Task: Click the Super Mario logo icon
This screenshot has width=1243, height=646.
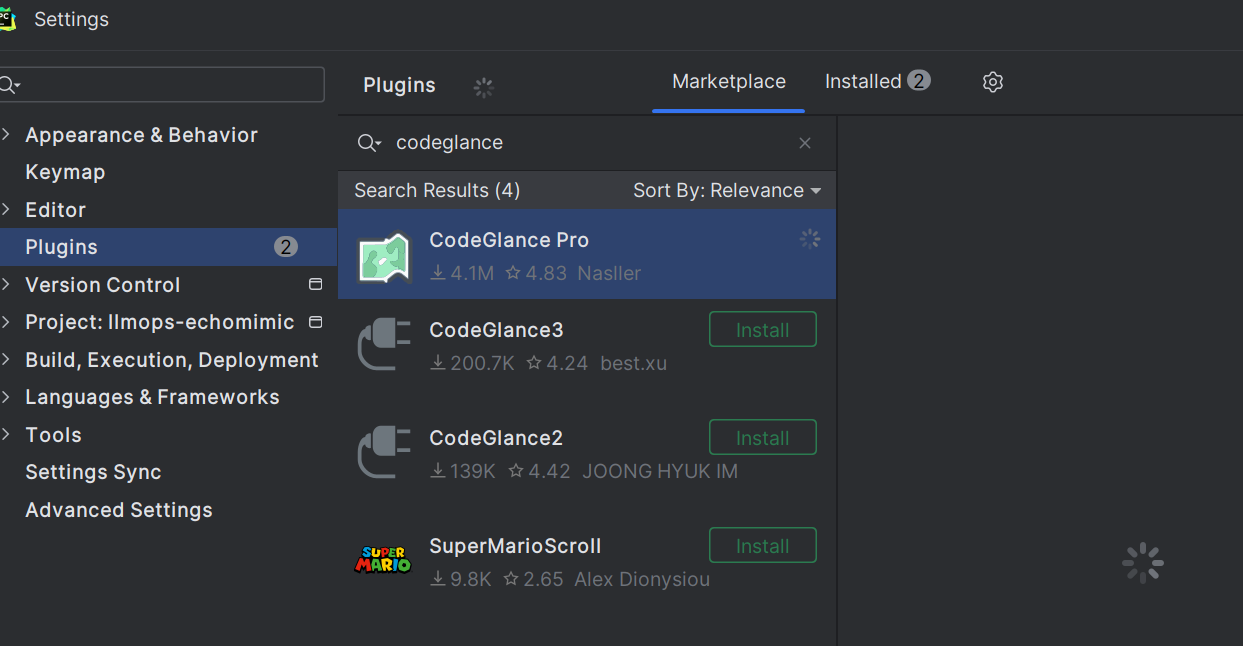Action: pos(383,559)
